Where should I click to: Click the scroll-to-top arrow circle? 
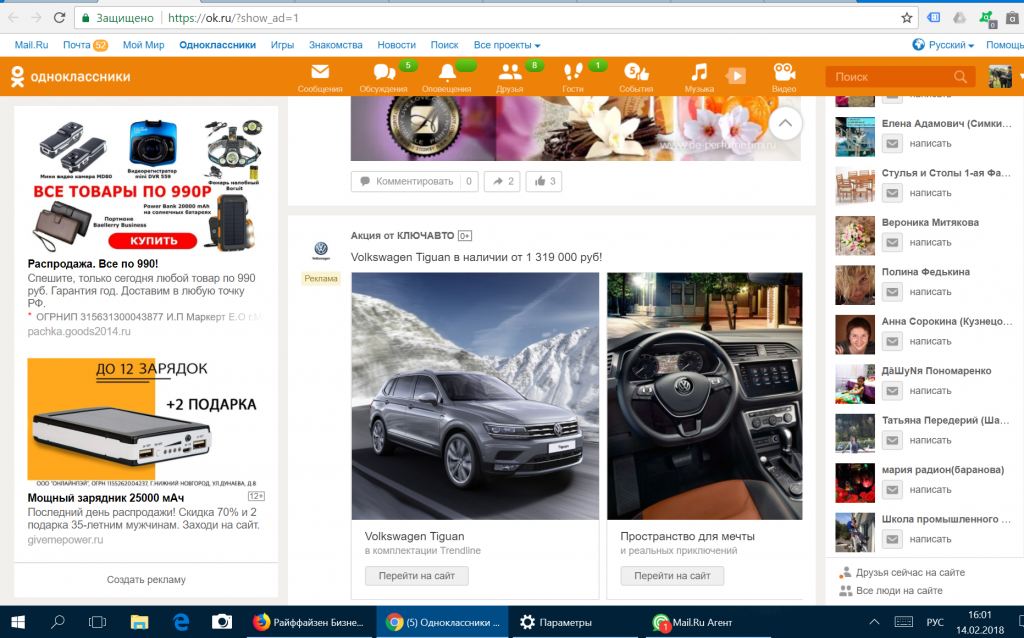click(x=786, y=123)
